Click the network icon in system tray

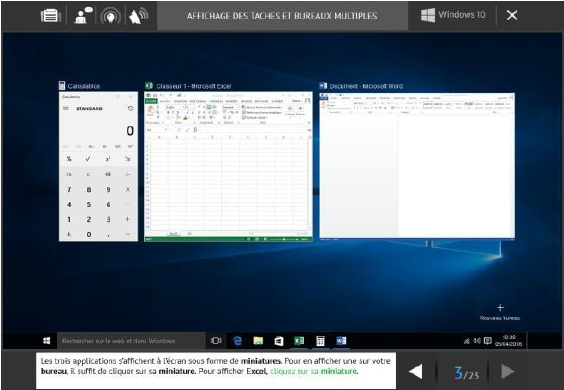[467, 341]
